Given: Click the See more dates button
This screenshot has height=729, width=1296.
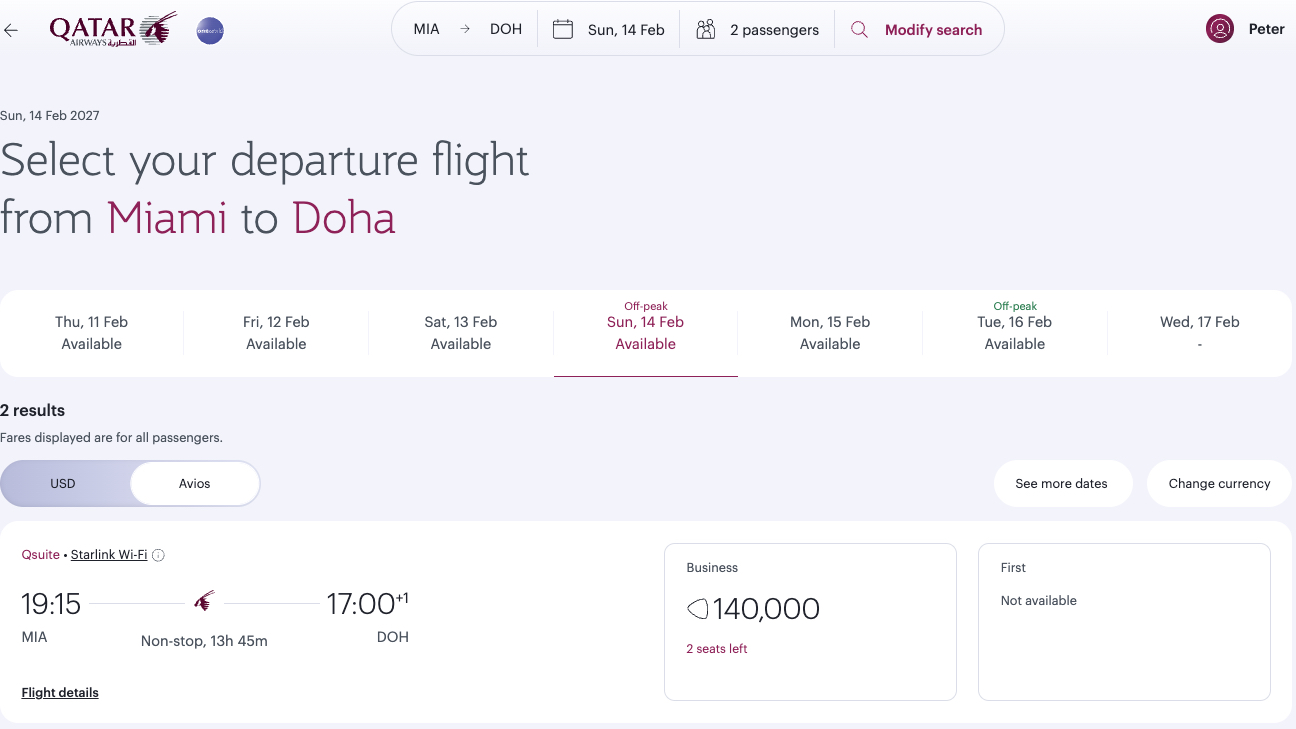Looking at the screenshot, I should [1062, 483].
